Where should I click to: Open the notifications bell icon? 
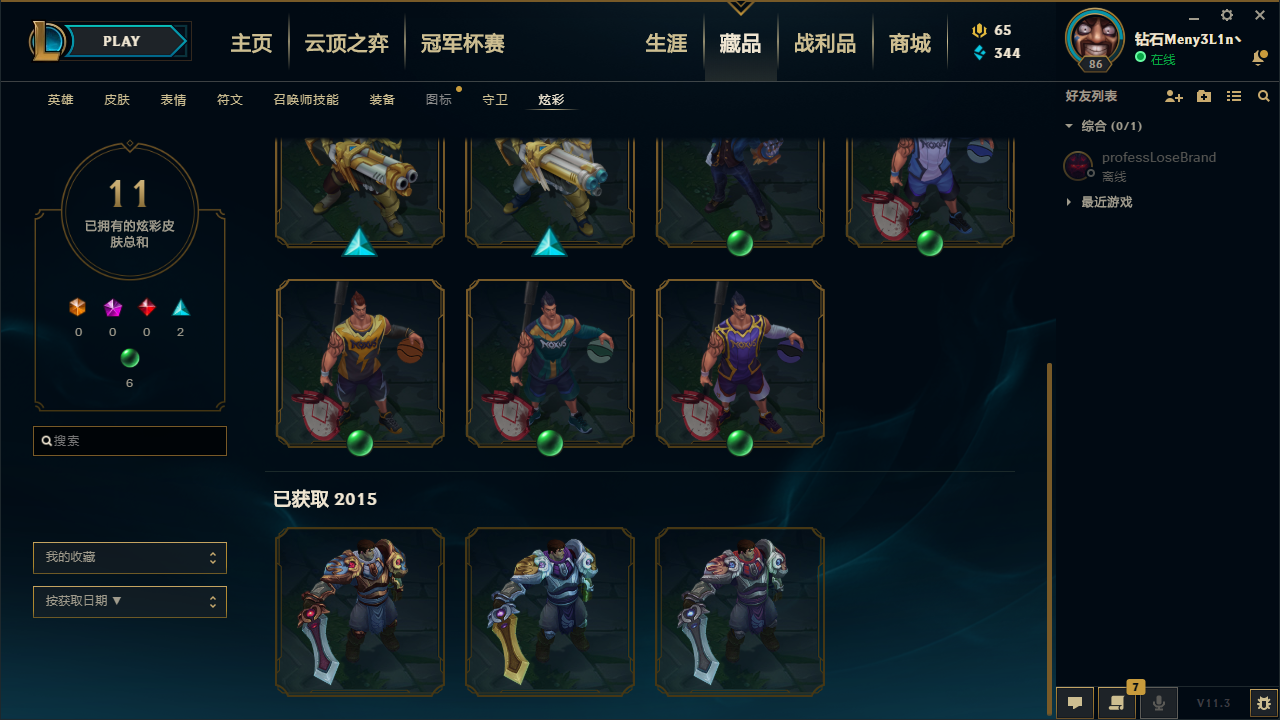tap(1259, 59)
